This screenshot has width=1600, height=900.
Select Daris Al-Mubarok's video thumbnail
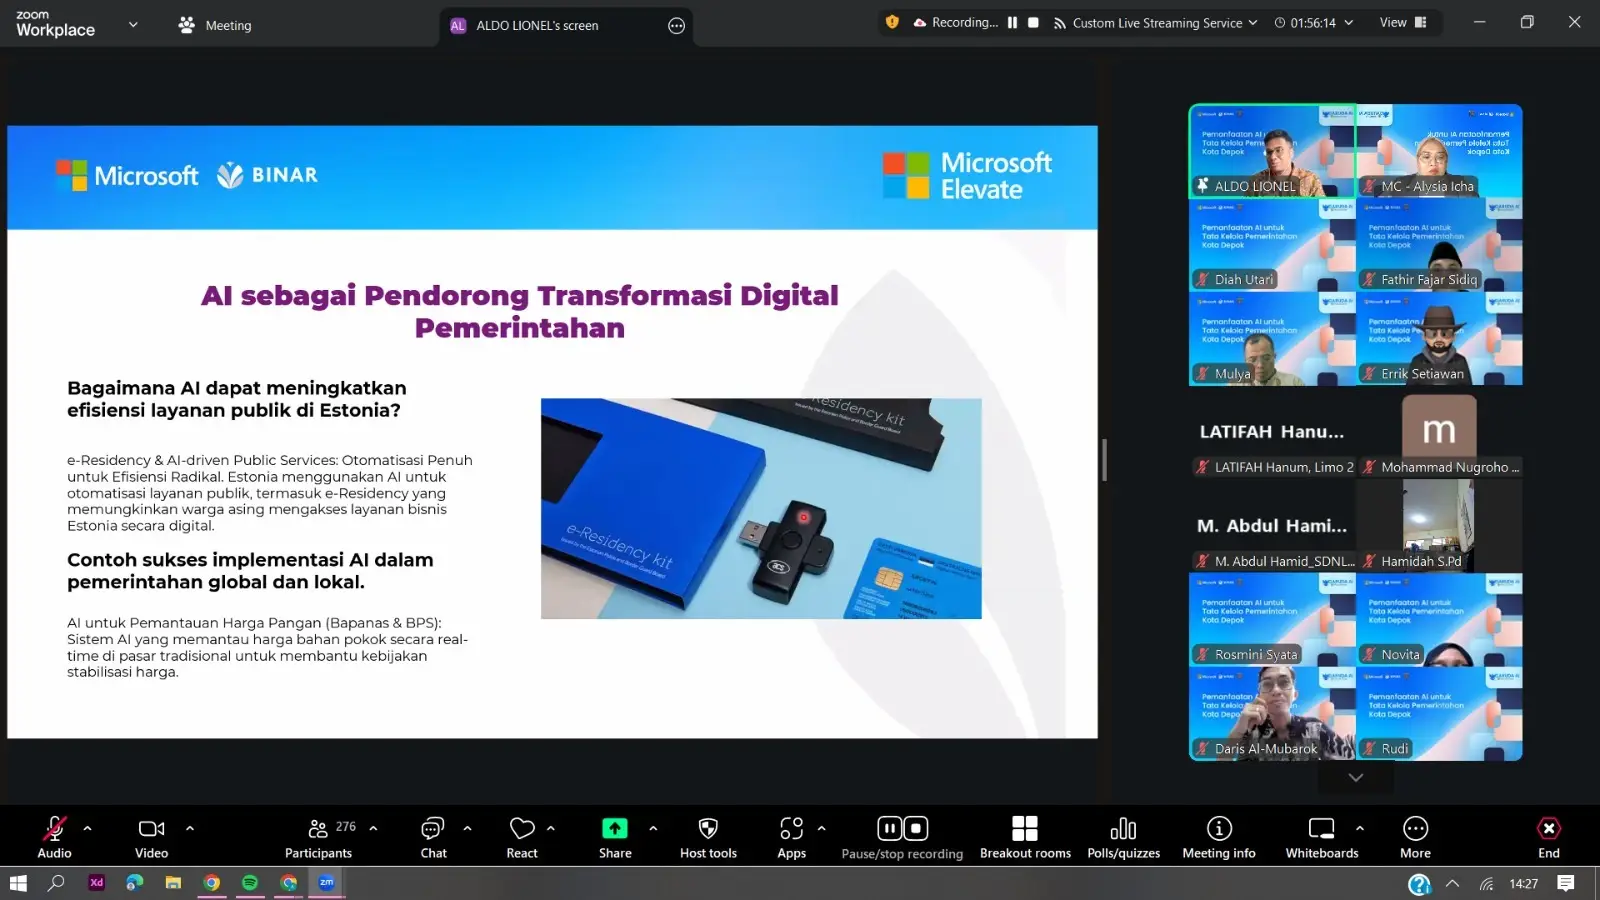click(1272, 713)
